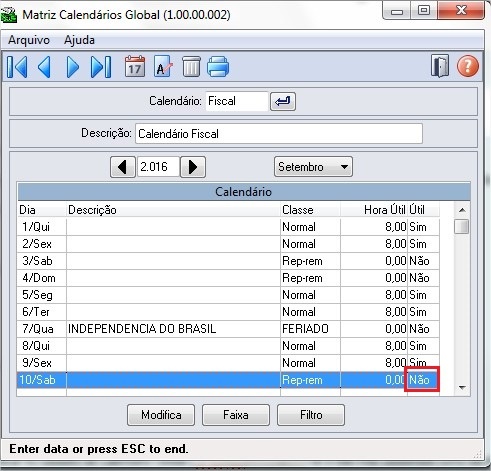Click the calendar list scrollbar thumb
This screenshot has height=471, width=491.
(x=462, y=226)
